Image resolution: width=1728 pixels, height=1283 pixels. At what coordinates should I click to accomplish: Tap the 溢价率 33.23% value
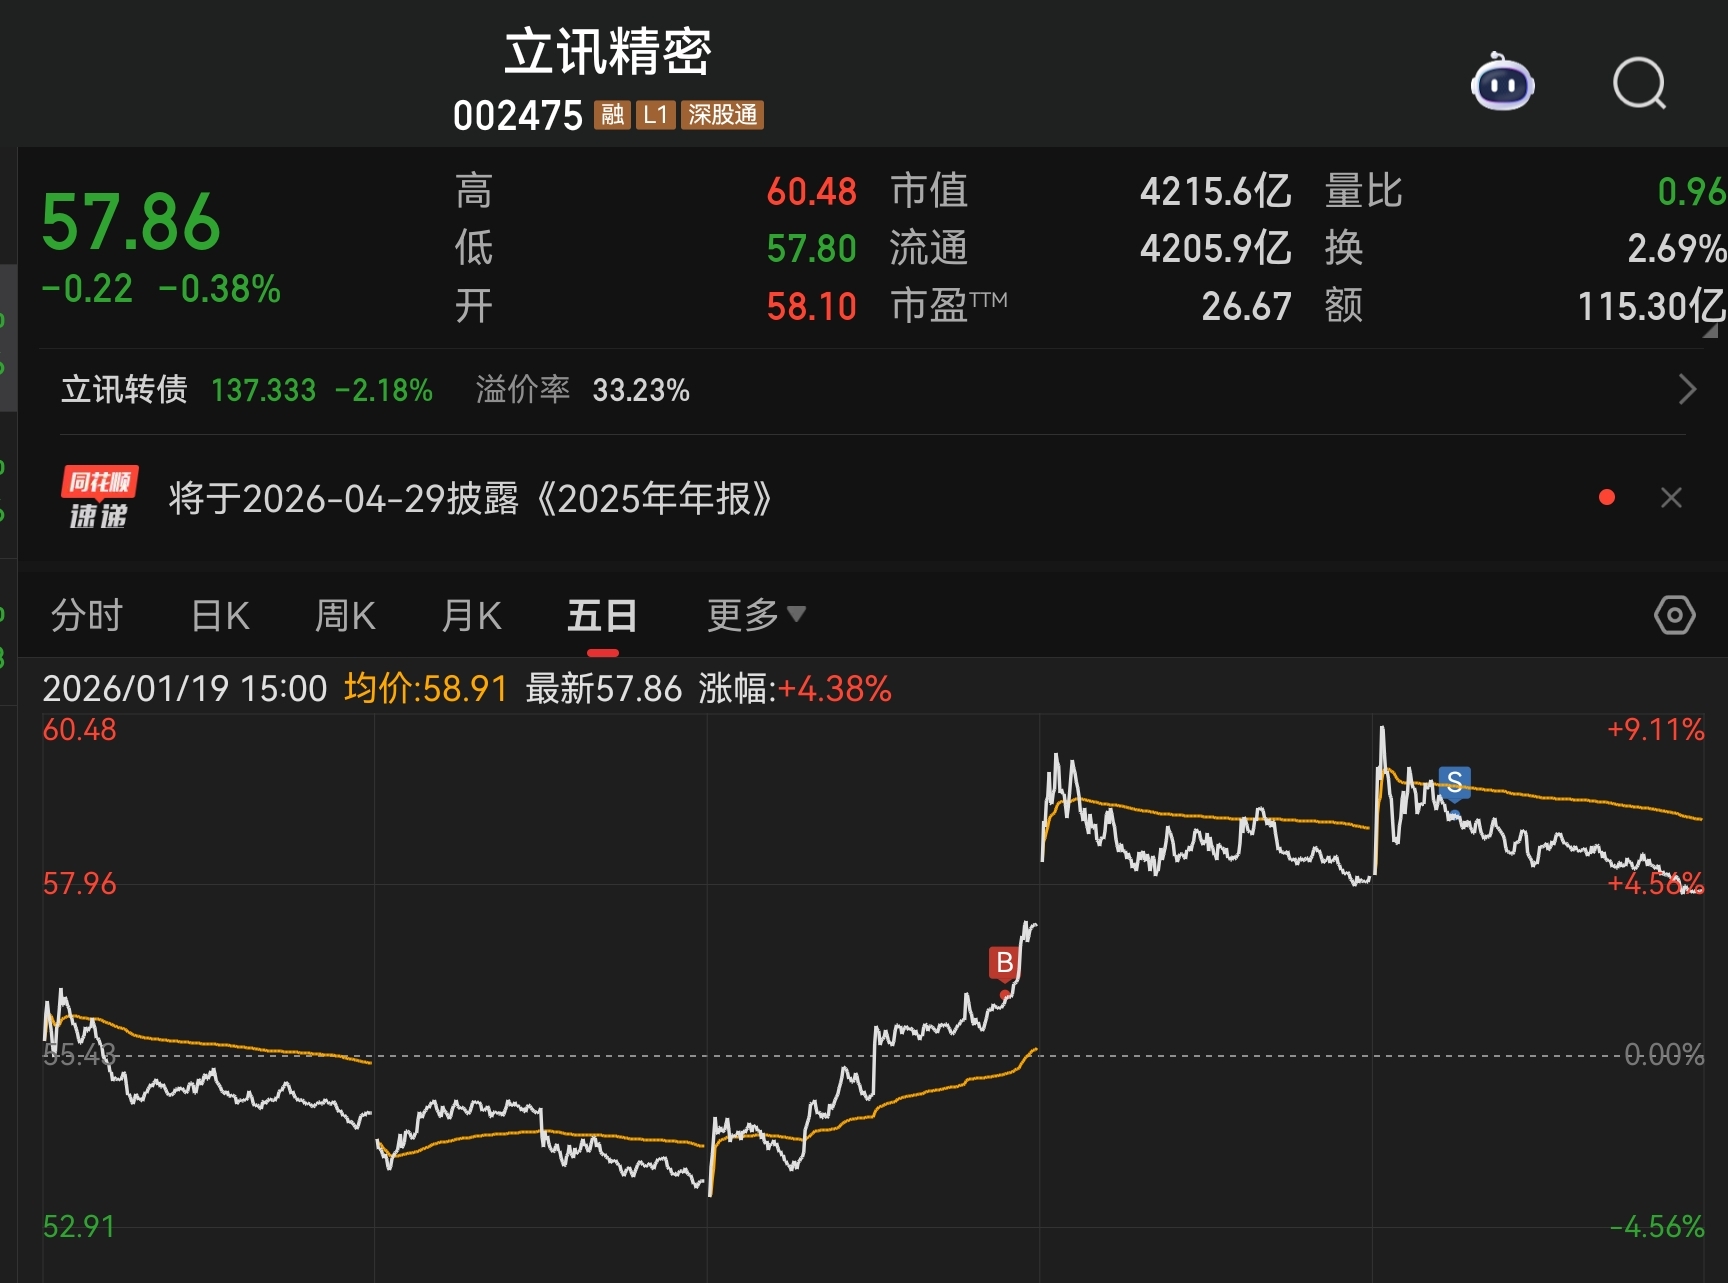tap(641, 390)
